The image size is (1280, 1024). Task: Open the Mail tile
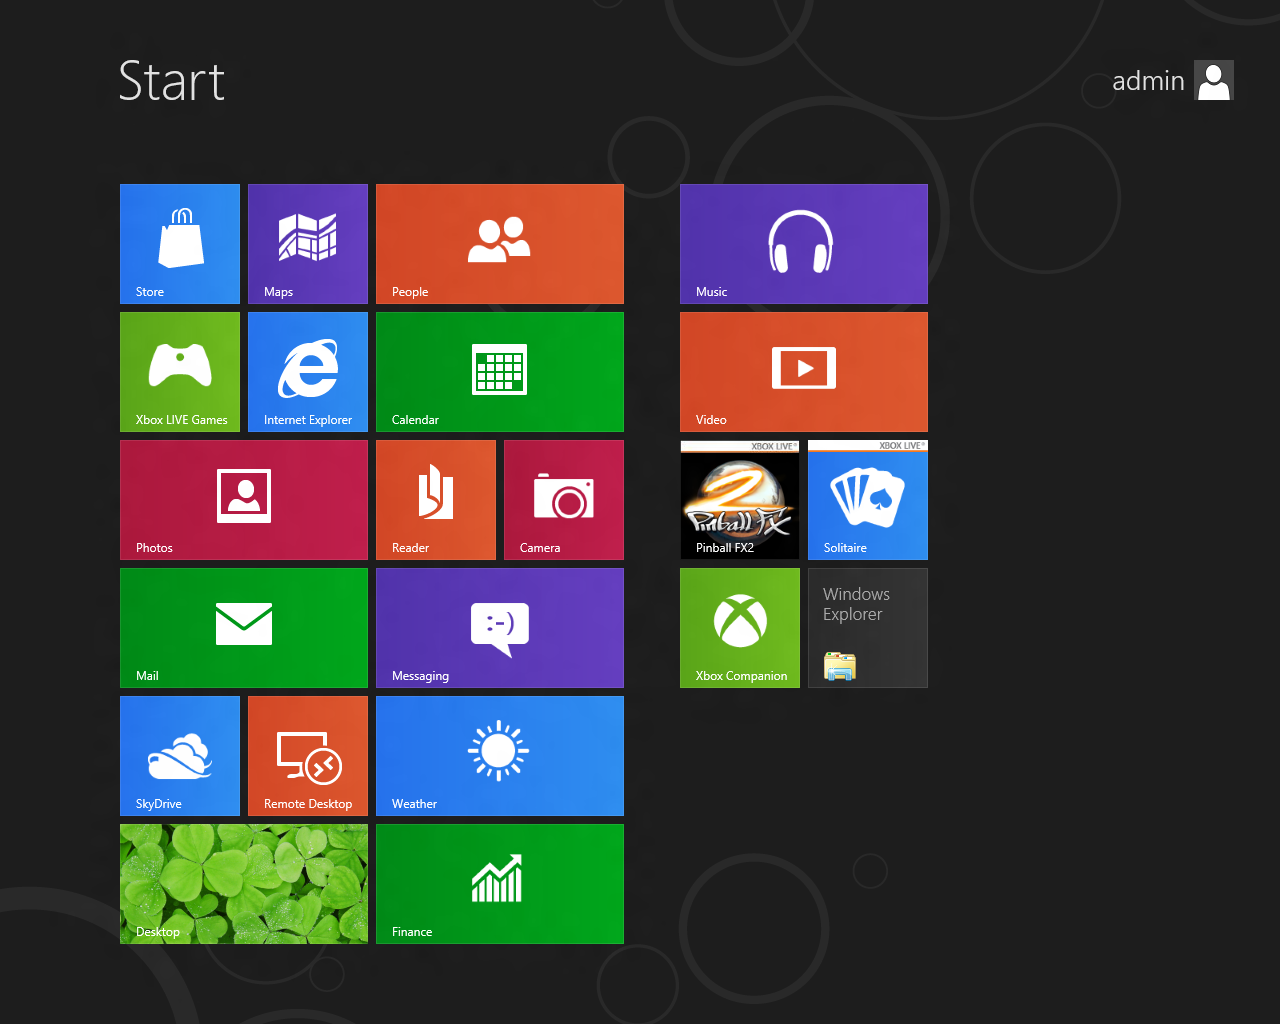(x=244, y=628)
